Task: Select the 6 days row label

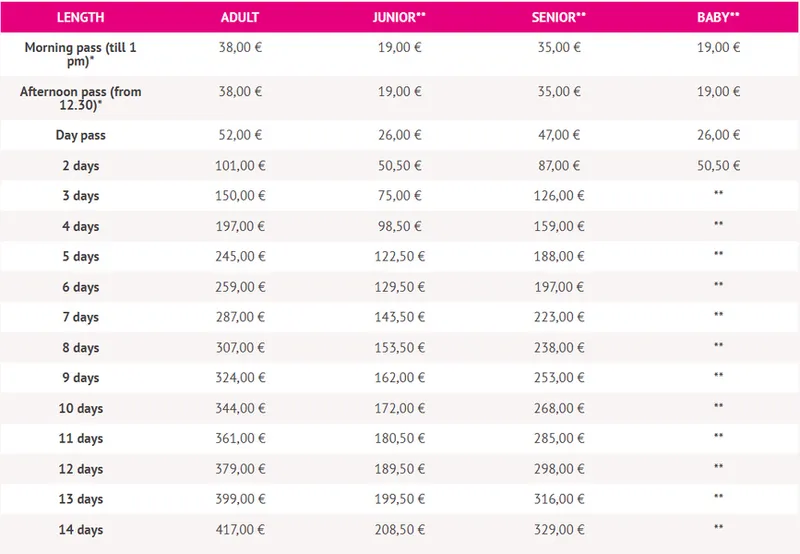Action: coord(80,287)
